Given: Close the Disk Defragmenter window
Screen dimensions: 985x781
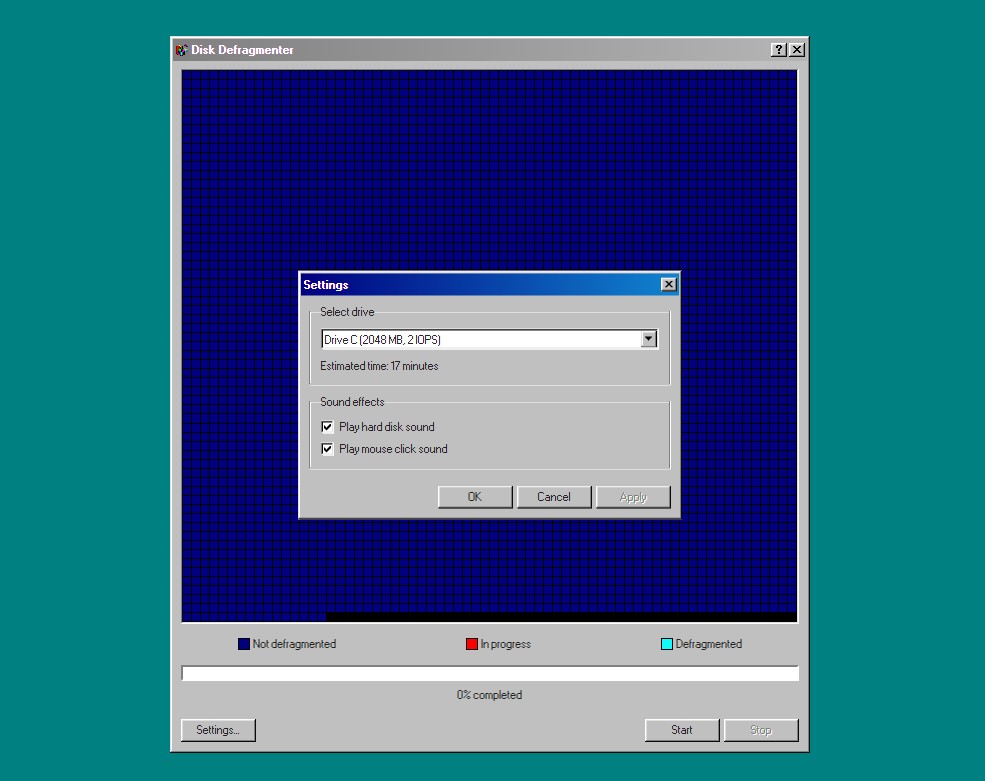Looking at the screenshot, I should click(x=796, y=50).
